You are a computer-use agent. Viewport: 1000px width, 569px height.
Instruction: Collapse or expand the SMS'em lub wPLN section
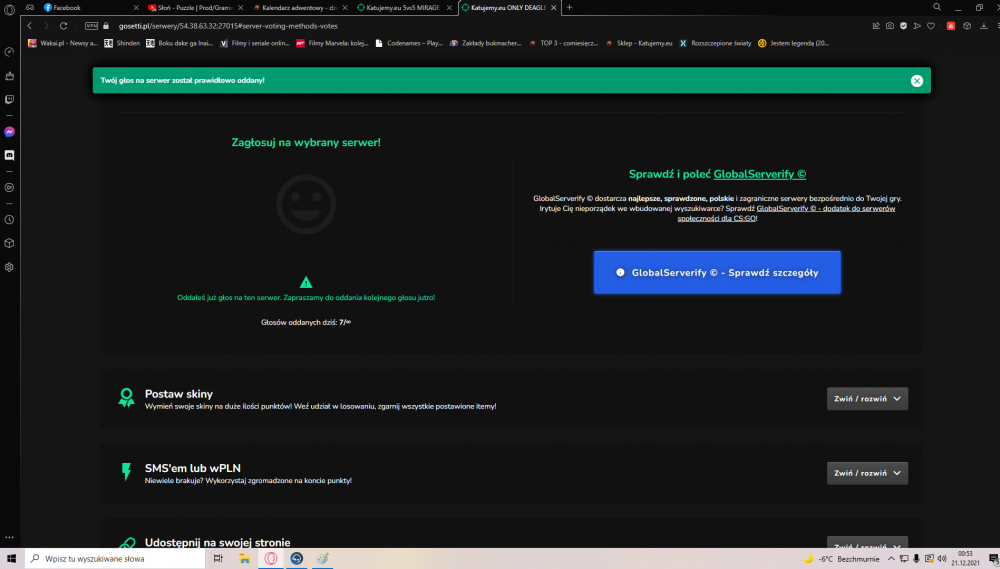point(867,473)
